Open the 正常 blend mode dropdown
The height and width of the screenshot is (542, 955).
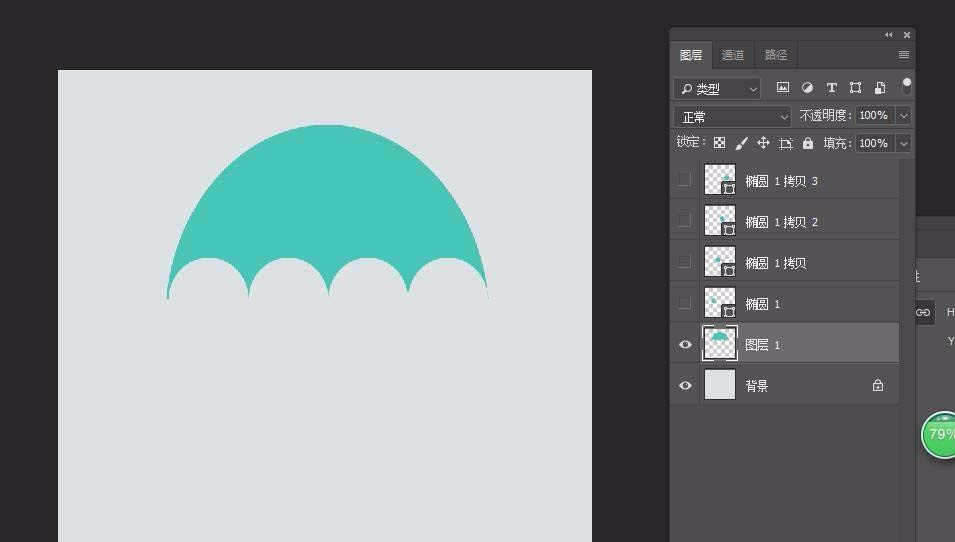tap(732, 116)
